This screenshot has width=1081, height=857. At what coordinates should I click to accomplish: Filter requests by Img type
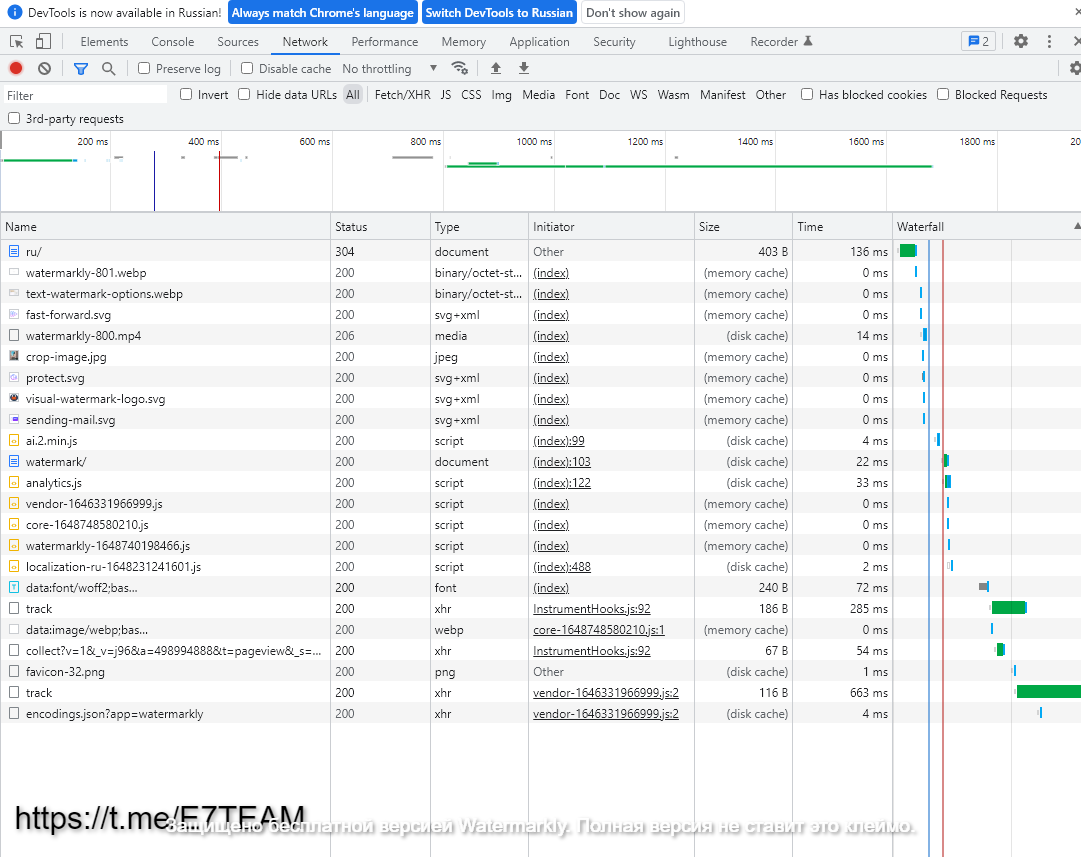[501, 94]
